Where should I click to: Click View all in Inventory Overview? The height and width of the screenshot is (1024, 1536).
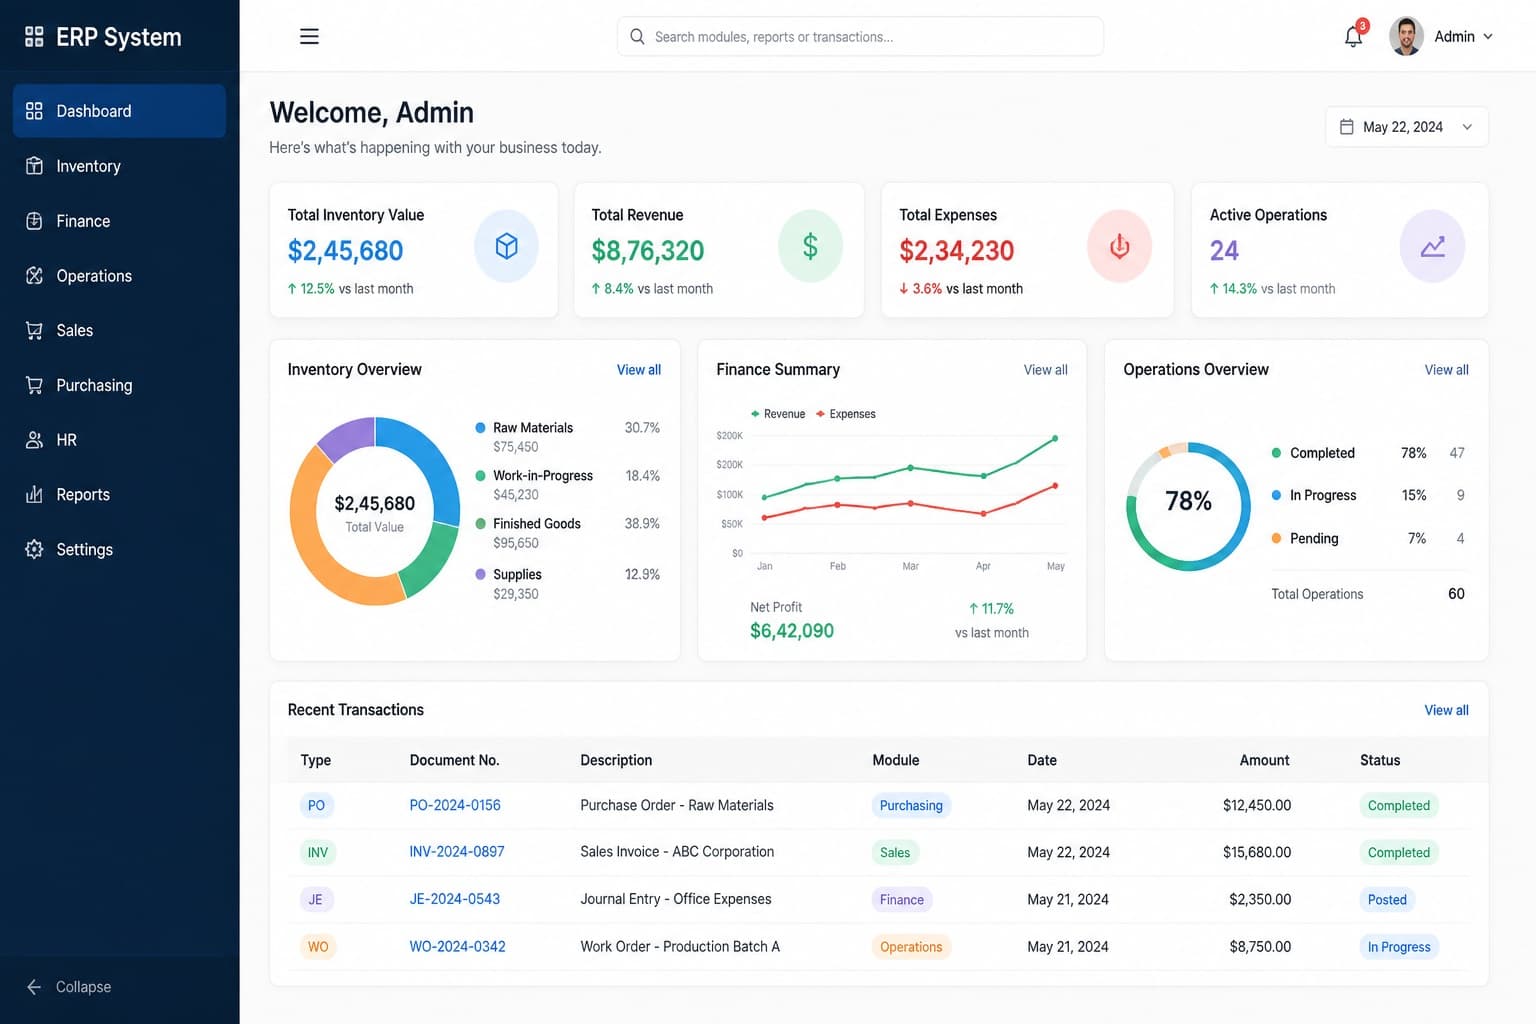click(x=638, y=370)
